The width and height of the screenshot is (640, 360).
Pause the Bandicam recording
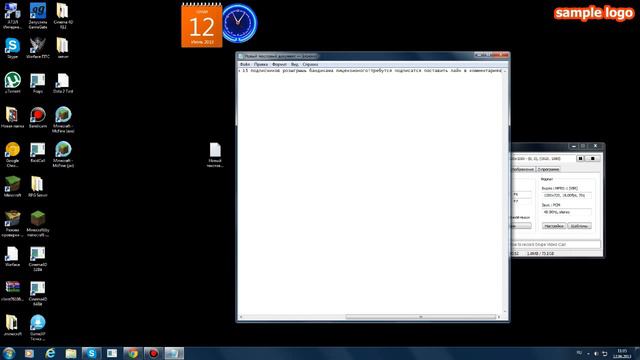pyautogui.click(x=580, y=158)
